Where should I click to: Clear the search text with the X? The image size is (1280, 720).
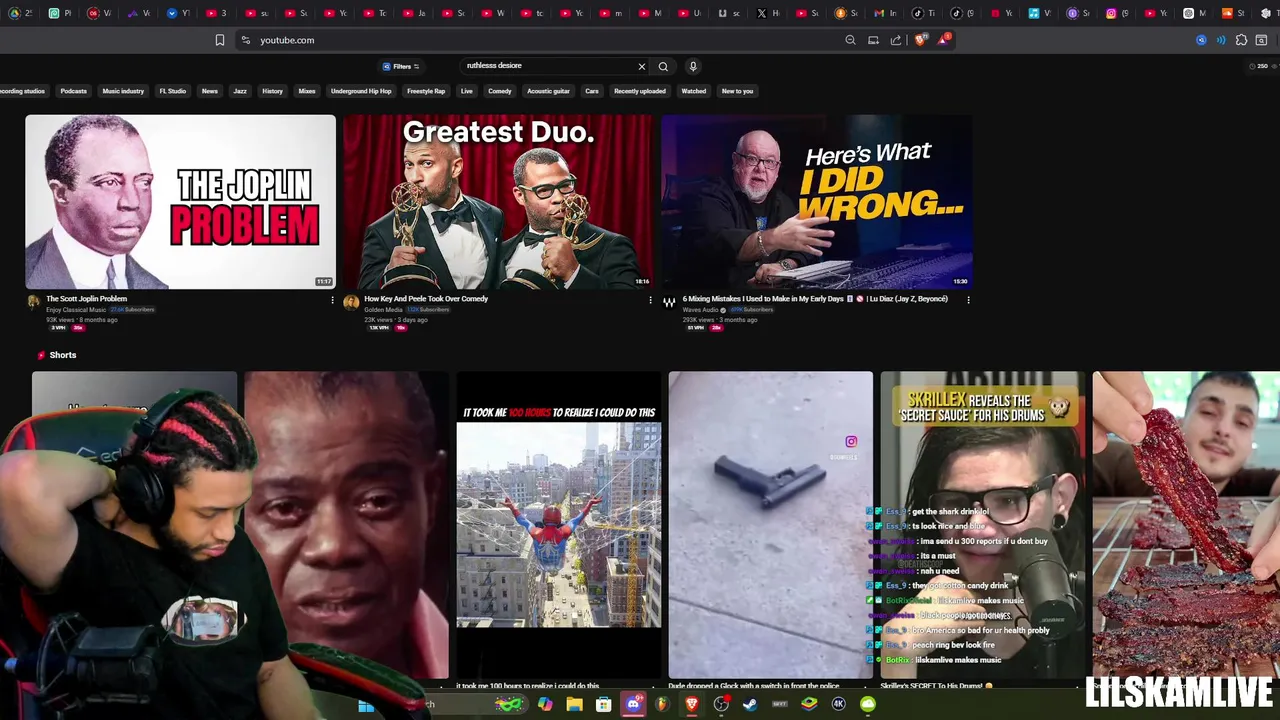tap(642, 66)
